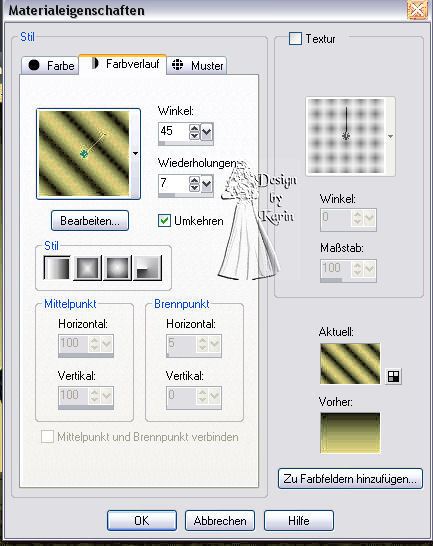Uncheck the Umkehren checkbox

164,220
